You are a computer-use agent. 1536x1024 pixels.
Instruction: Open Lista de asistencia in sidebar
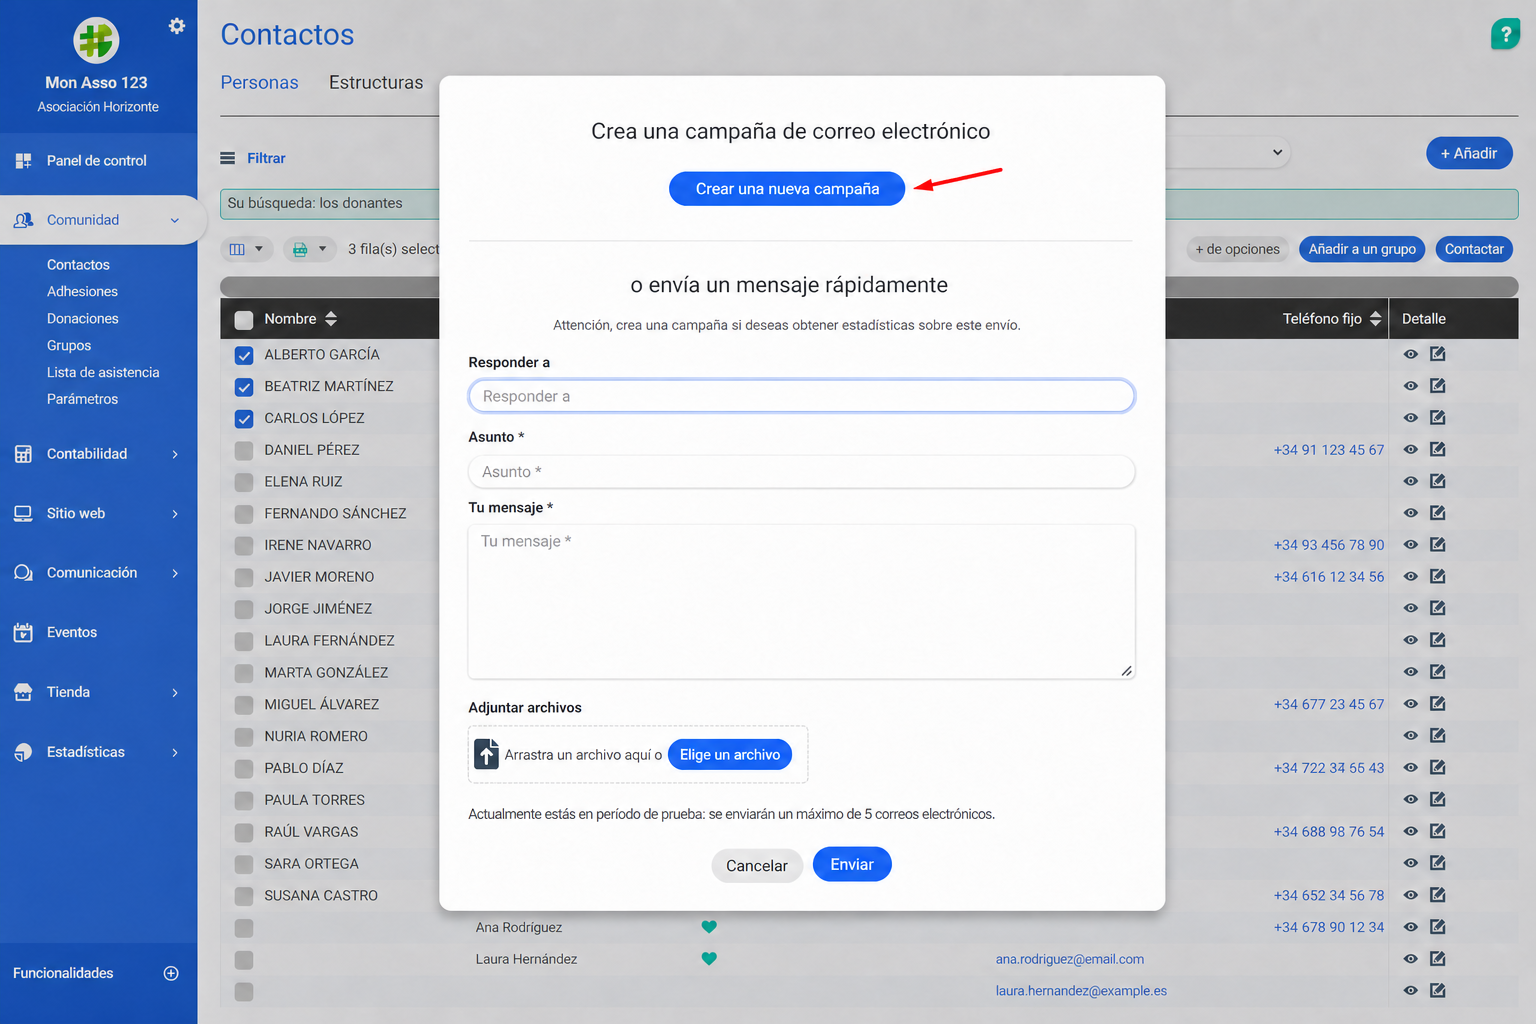tap(103, 373)
